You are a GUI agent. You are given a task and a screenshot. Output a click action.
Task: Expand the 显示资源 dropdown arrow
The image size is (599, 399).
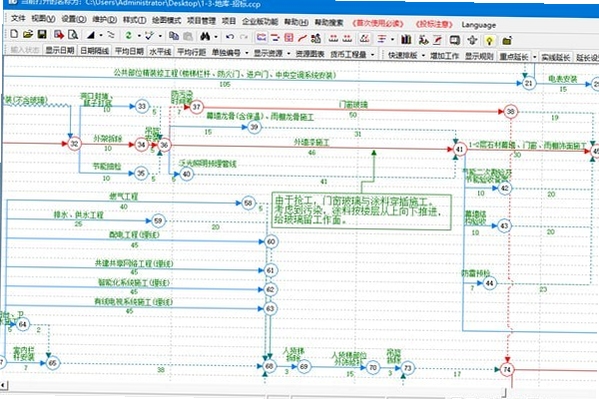click(289, 54)
